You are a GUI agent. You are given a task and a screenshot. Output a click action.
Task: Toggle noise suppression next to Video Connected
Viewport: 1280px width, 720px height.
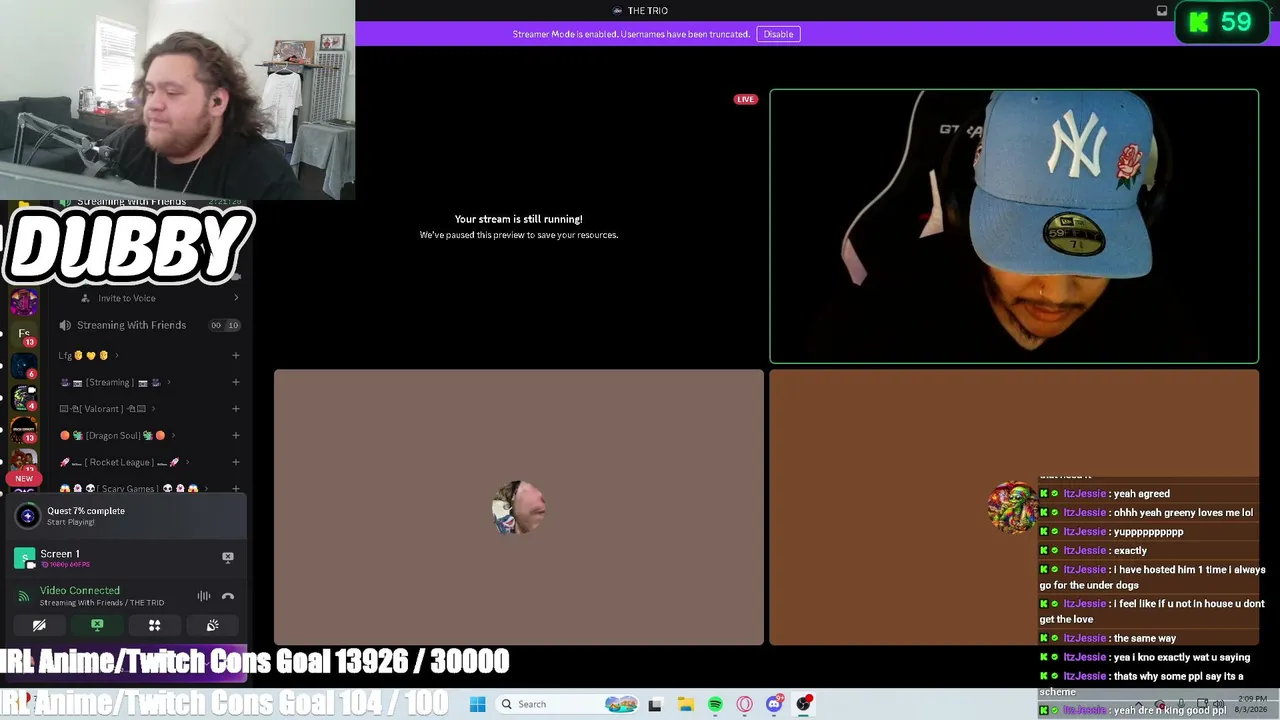204,596
